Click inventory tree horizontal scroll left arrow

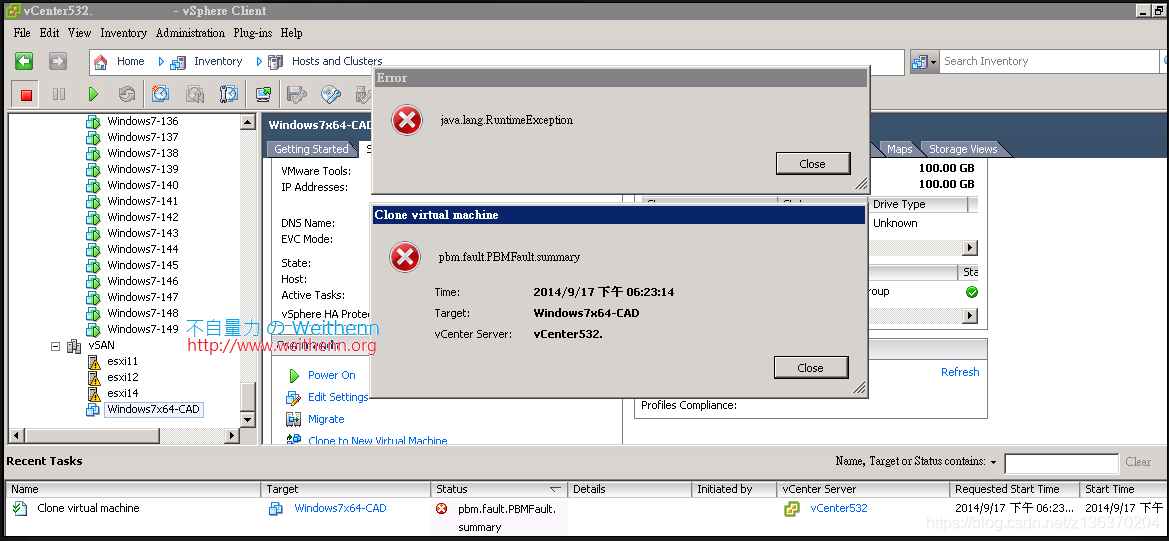coord(16,435)
